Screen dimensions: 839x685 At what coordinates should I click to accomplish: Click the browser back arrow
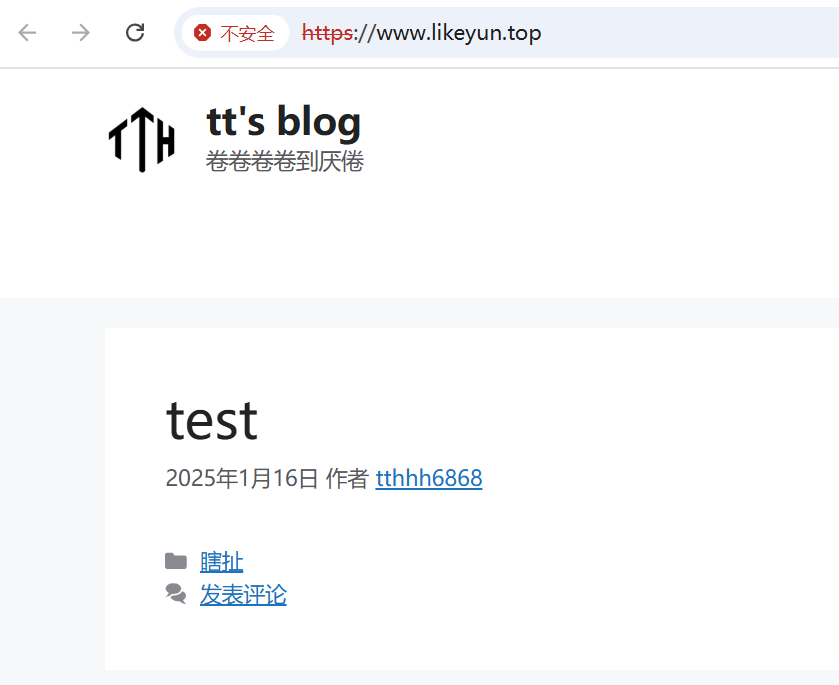point(27,33)
